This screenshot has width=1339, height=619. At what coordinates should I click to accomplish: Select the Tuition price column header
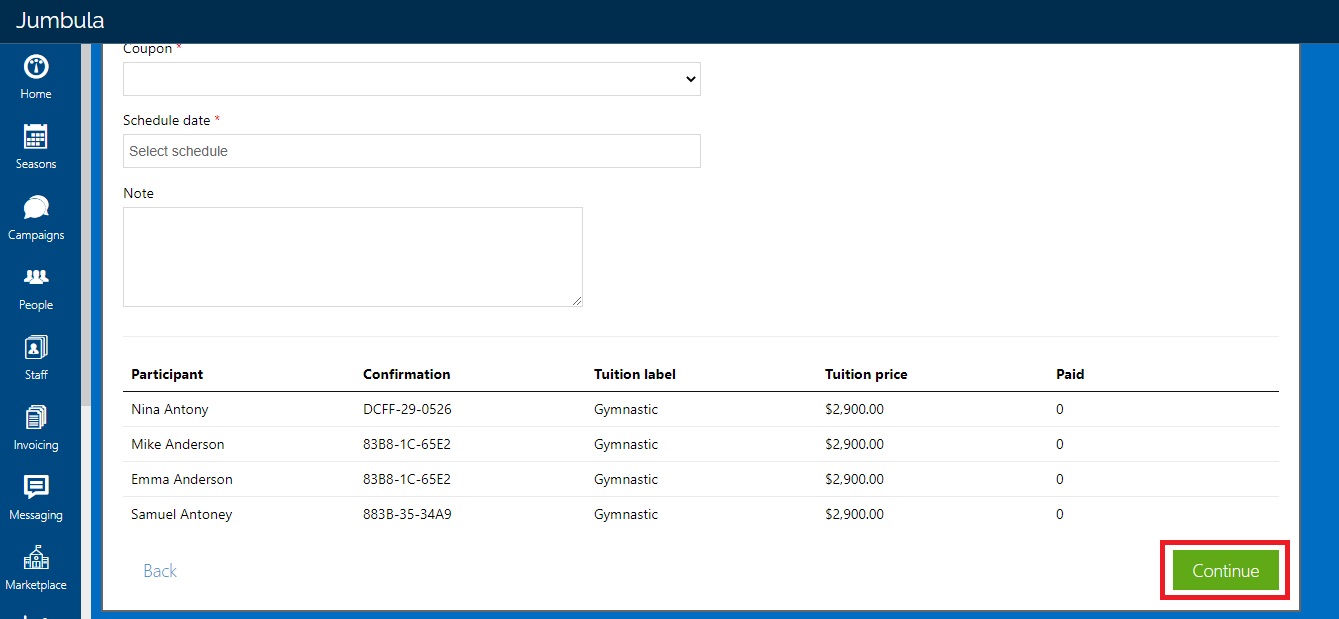(866, 374)
